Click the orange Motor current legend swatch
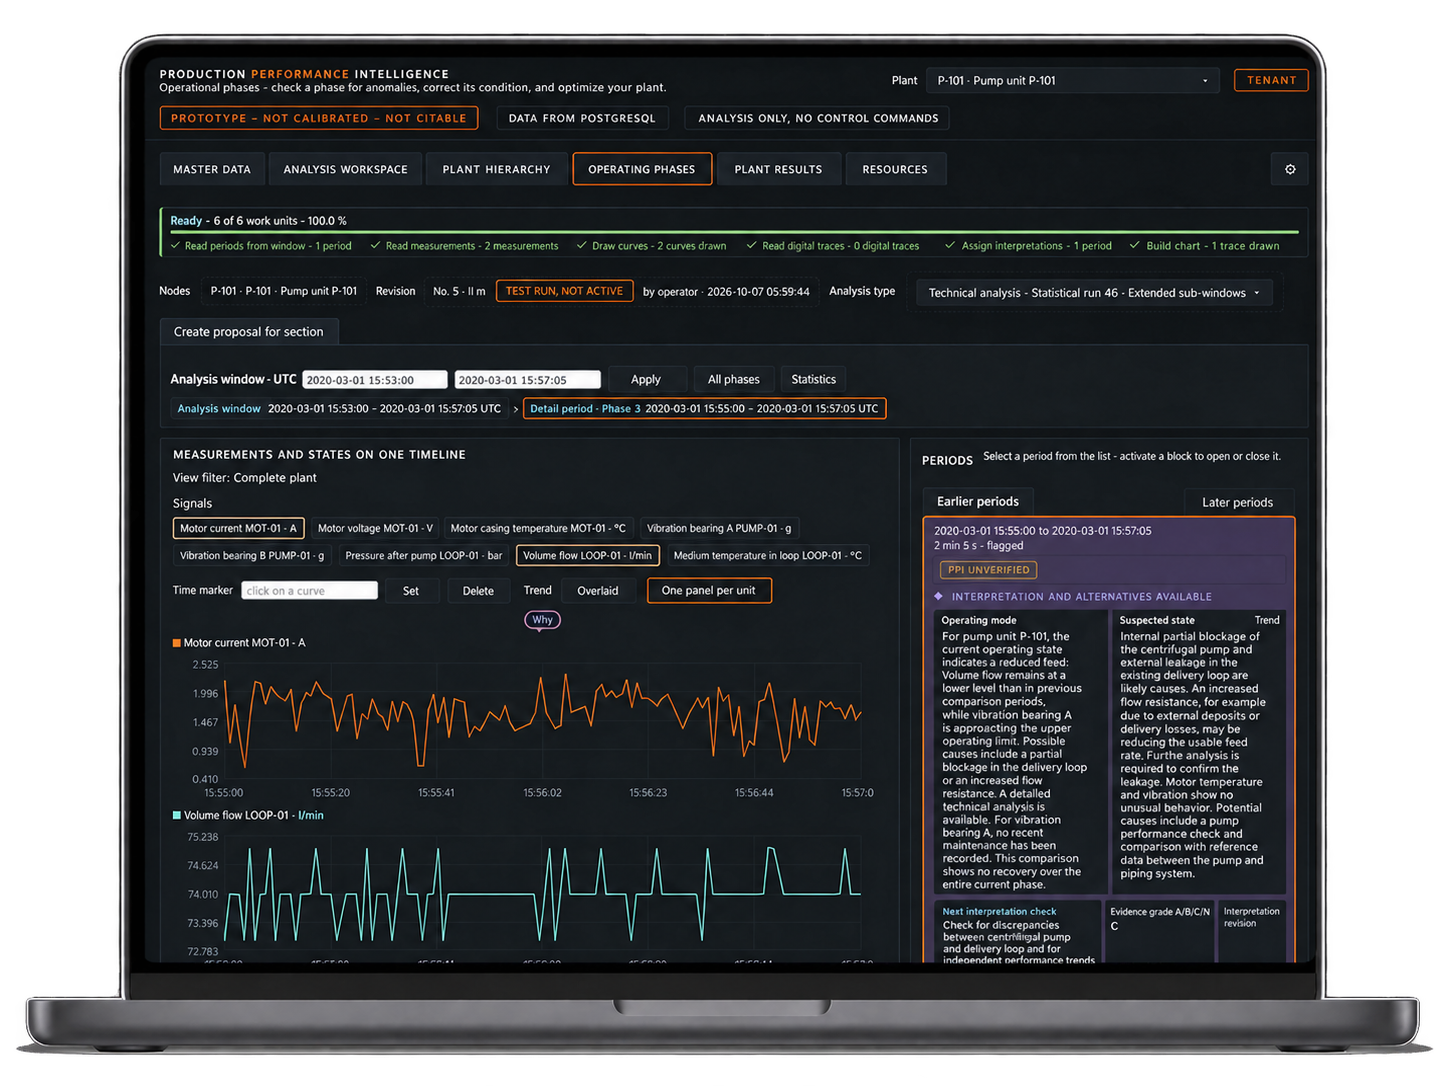 (177, 643)
